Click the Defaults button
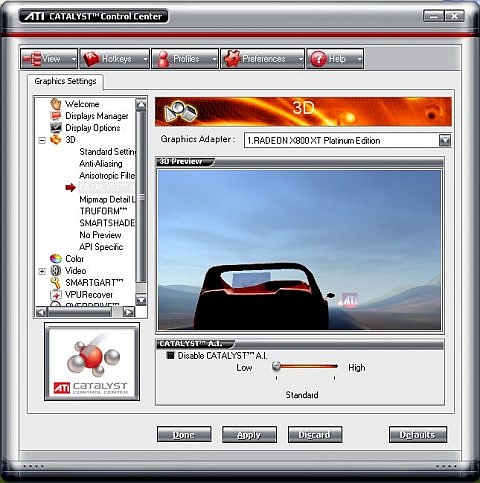Image resolution: width=480 pixels, height=483 pixels. (x=418, y=435)
